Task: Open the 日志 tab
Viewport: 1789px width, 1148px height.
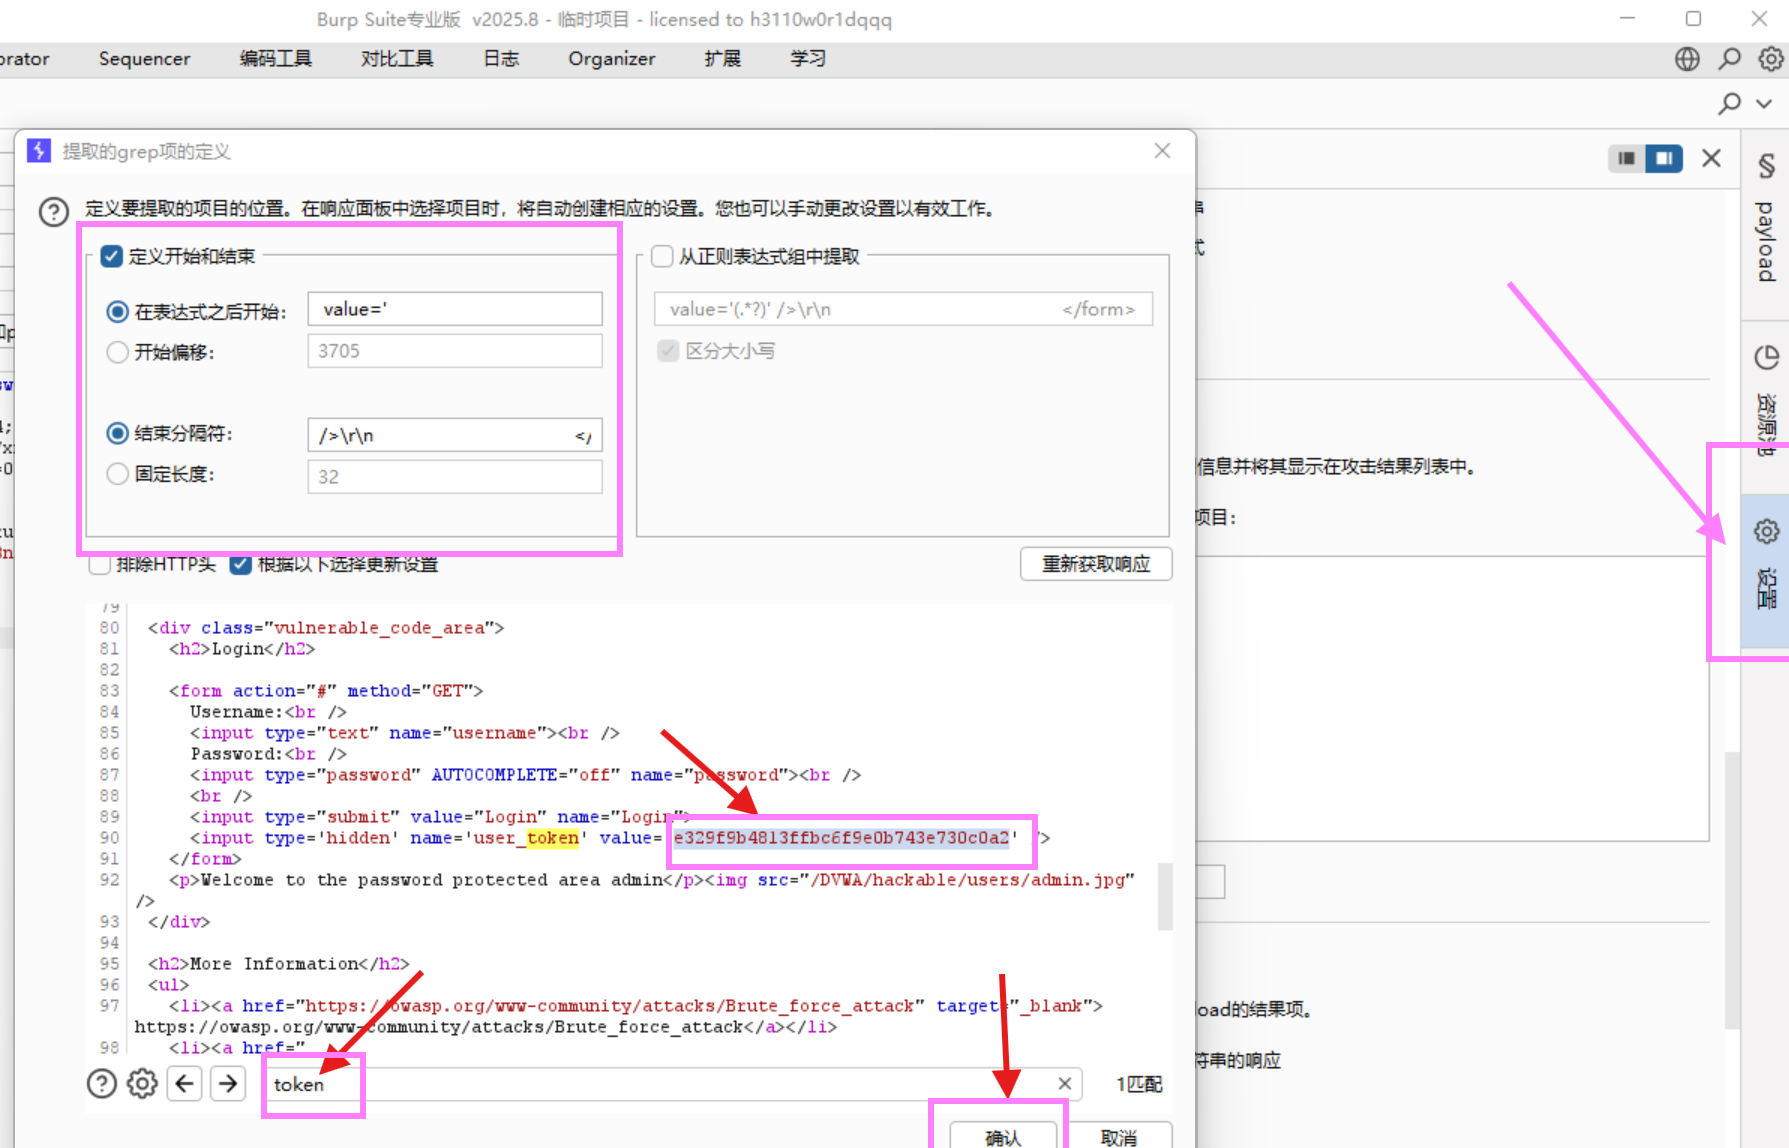Action: tap(501, 59)
